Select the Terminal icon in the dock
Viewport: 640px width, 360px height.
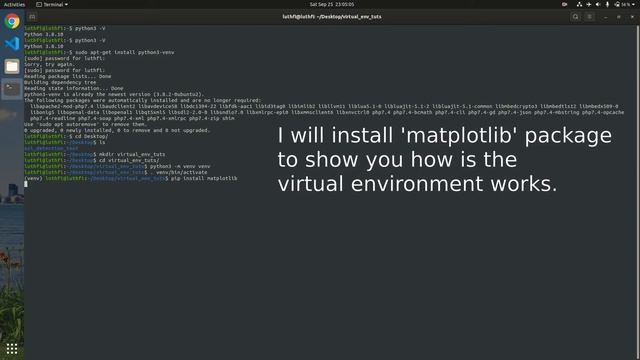pyautogui.click(x=12, y=89)
